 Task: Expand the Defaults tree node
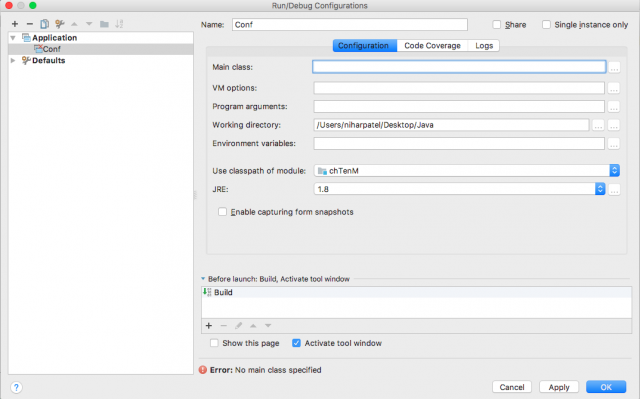(13, 60)
